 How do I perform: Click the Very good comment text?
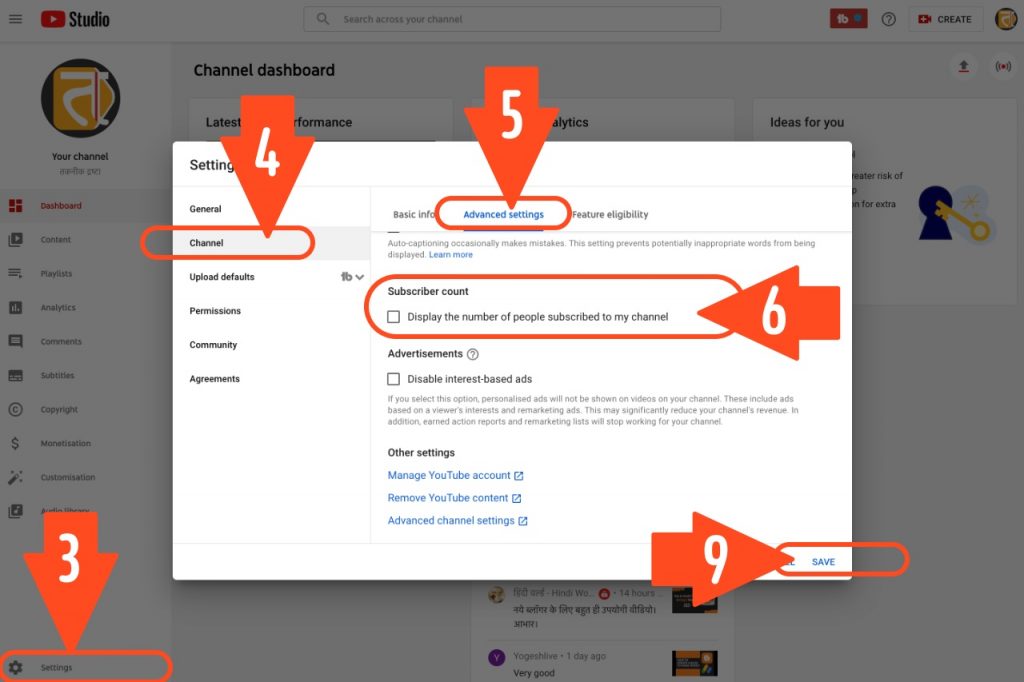(x=534, y=673)
